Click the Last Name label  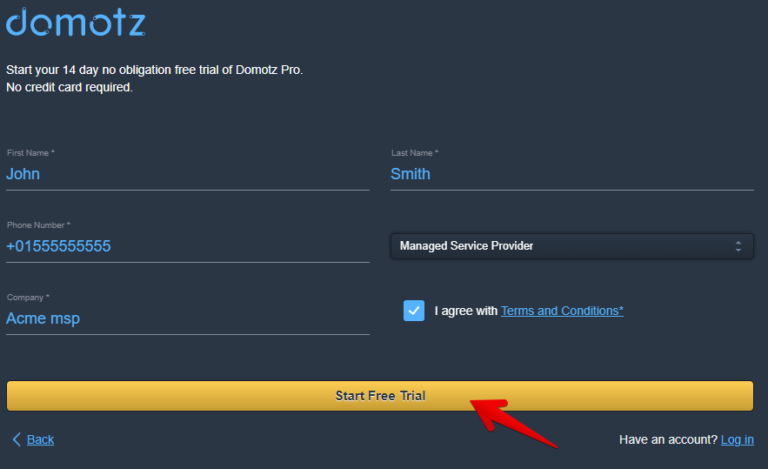click(x=414, y=153)
